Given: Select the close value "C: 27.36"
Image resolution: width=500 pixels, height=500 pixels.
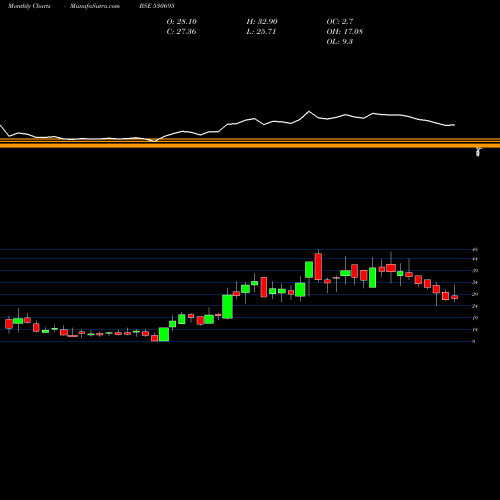Looking at the screenshot, I should (x=181, y=32).
